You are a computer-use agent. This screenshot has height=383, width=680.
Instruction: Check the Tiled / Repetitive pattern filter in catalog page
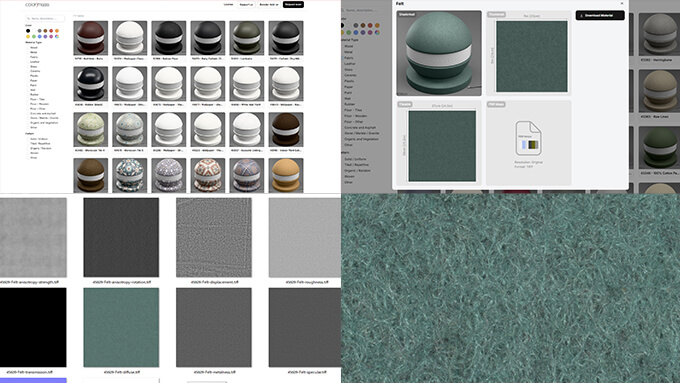point(38,144)
